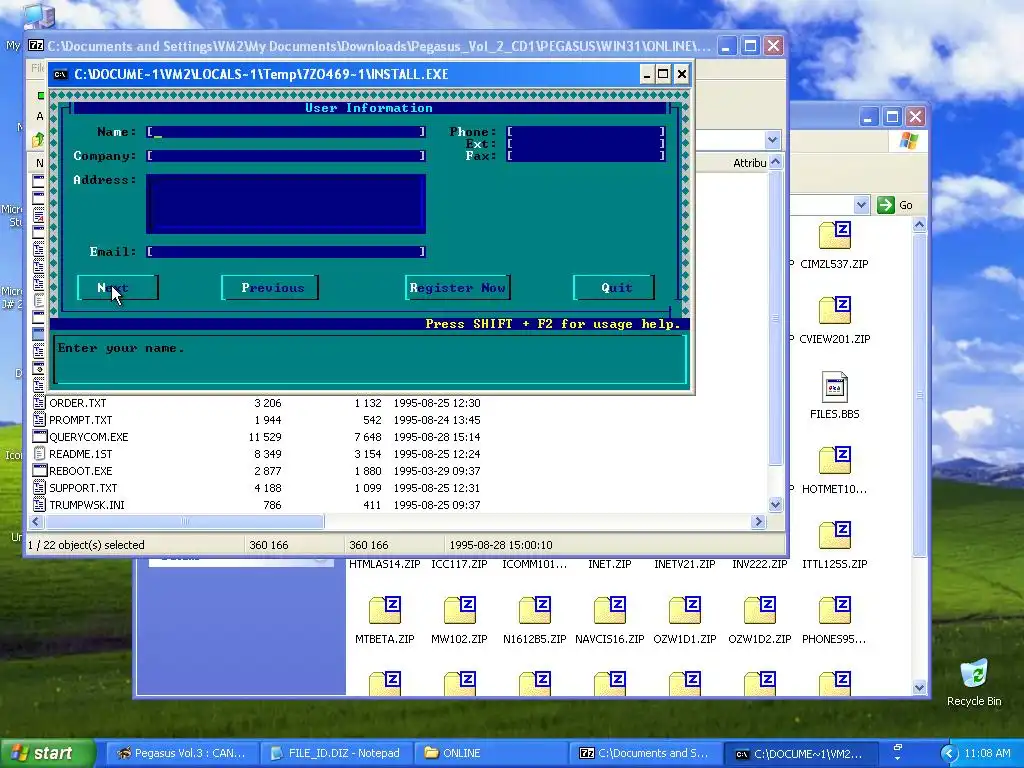Click the Go button in Explorer
Viewport: 1024px width, 768px height.
895,205
